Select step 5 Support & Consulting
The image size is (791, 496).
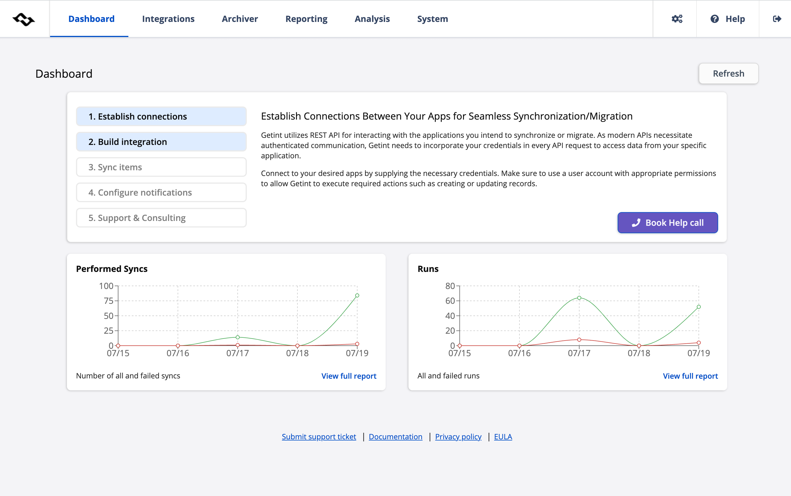coord(161,218)
